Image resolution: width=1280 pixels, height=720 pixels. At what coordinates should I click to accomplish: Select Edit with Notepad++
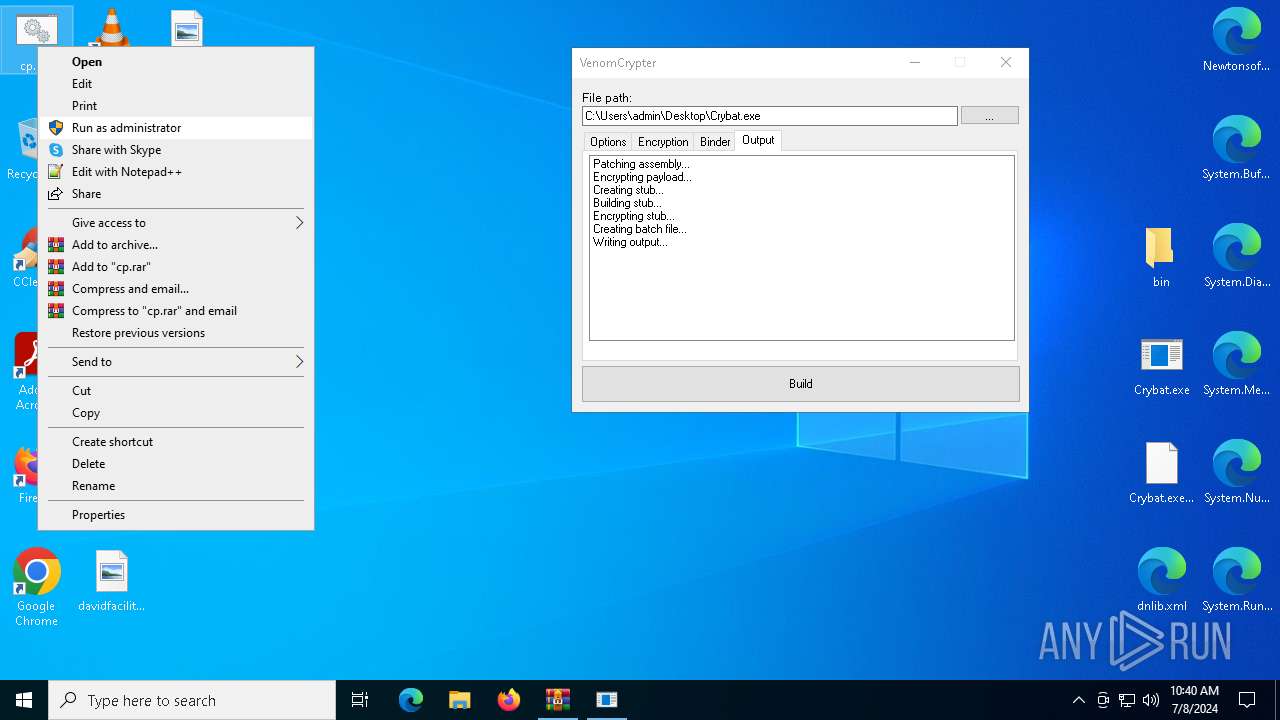[176, 172]
